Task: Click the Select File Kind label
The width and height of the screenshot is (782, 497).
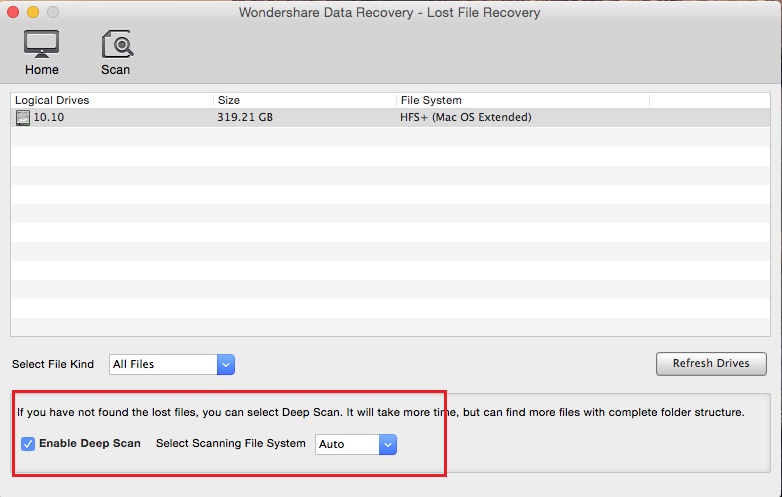Action: click(x=53, y=364)
